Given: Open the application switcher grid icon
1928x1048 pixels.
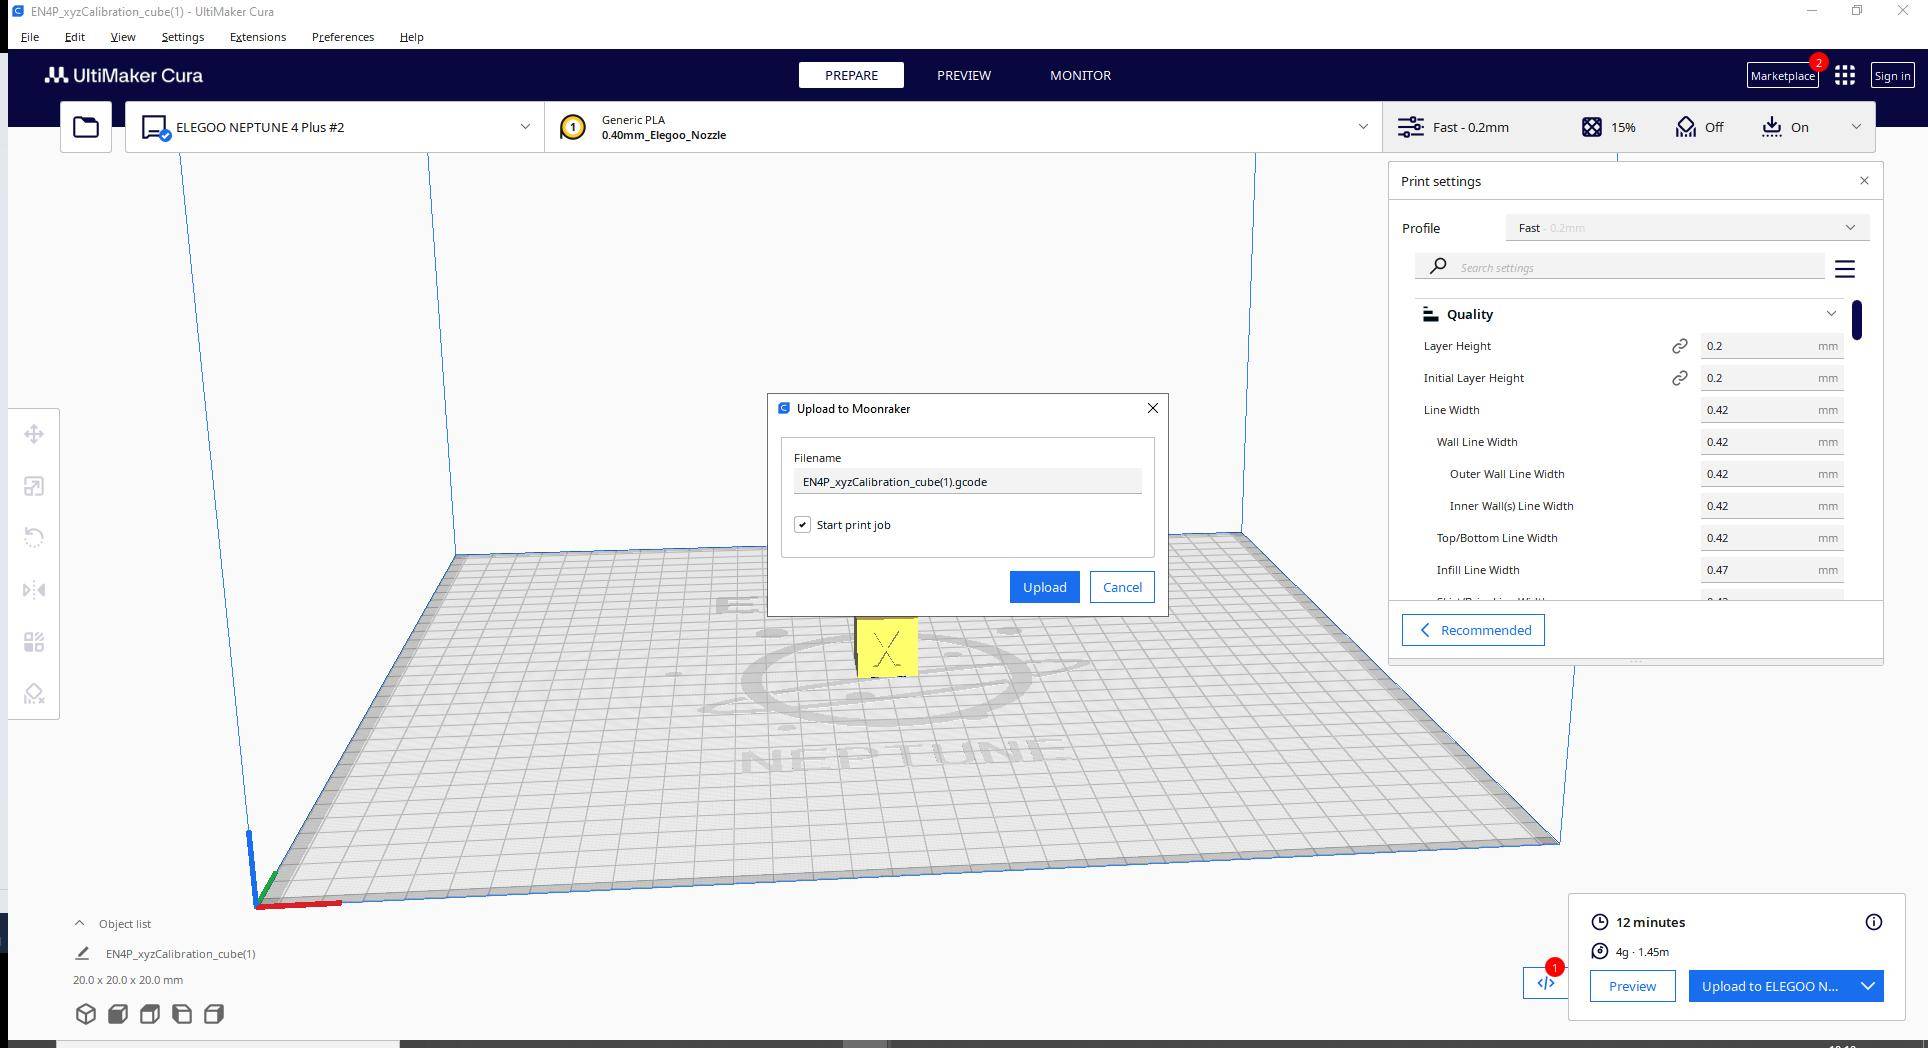Looking at the screenshot, I should point(1845,75).
